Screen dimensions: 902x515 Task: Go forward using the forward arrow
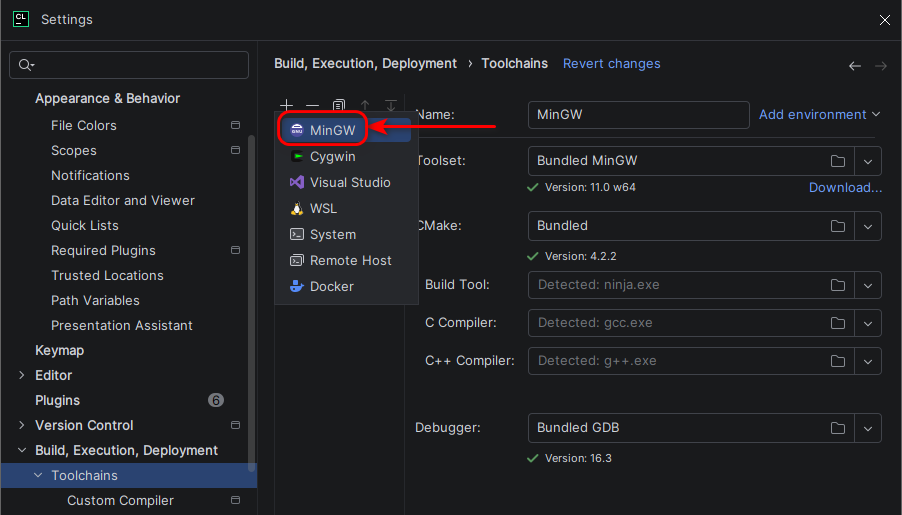[881, 66]
